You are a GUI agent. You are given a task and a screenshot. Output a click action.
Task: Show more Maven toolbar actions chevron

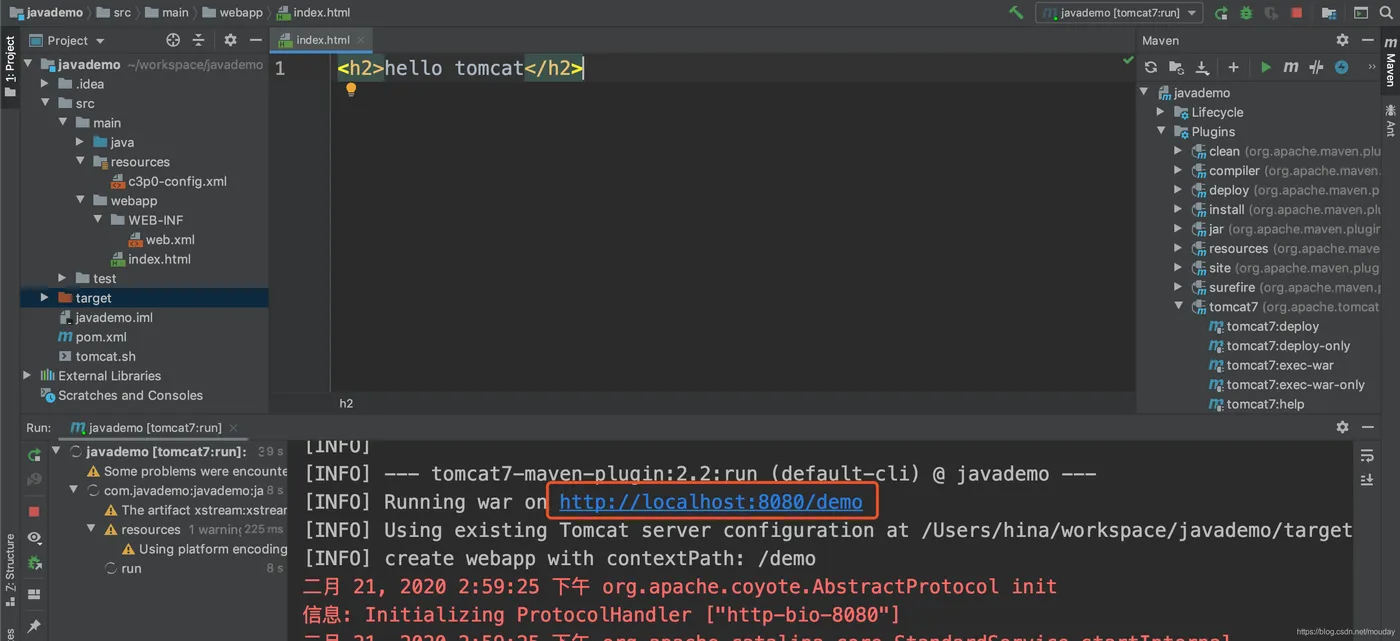point(1372,67)
